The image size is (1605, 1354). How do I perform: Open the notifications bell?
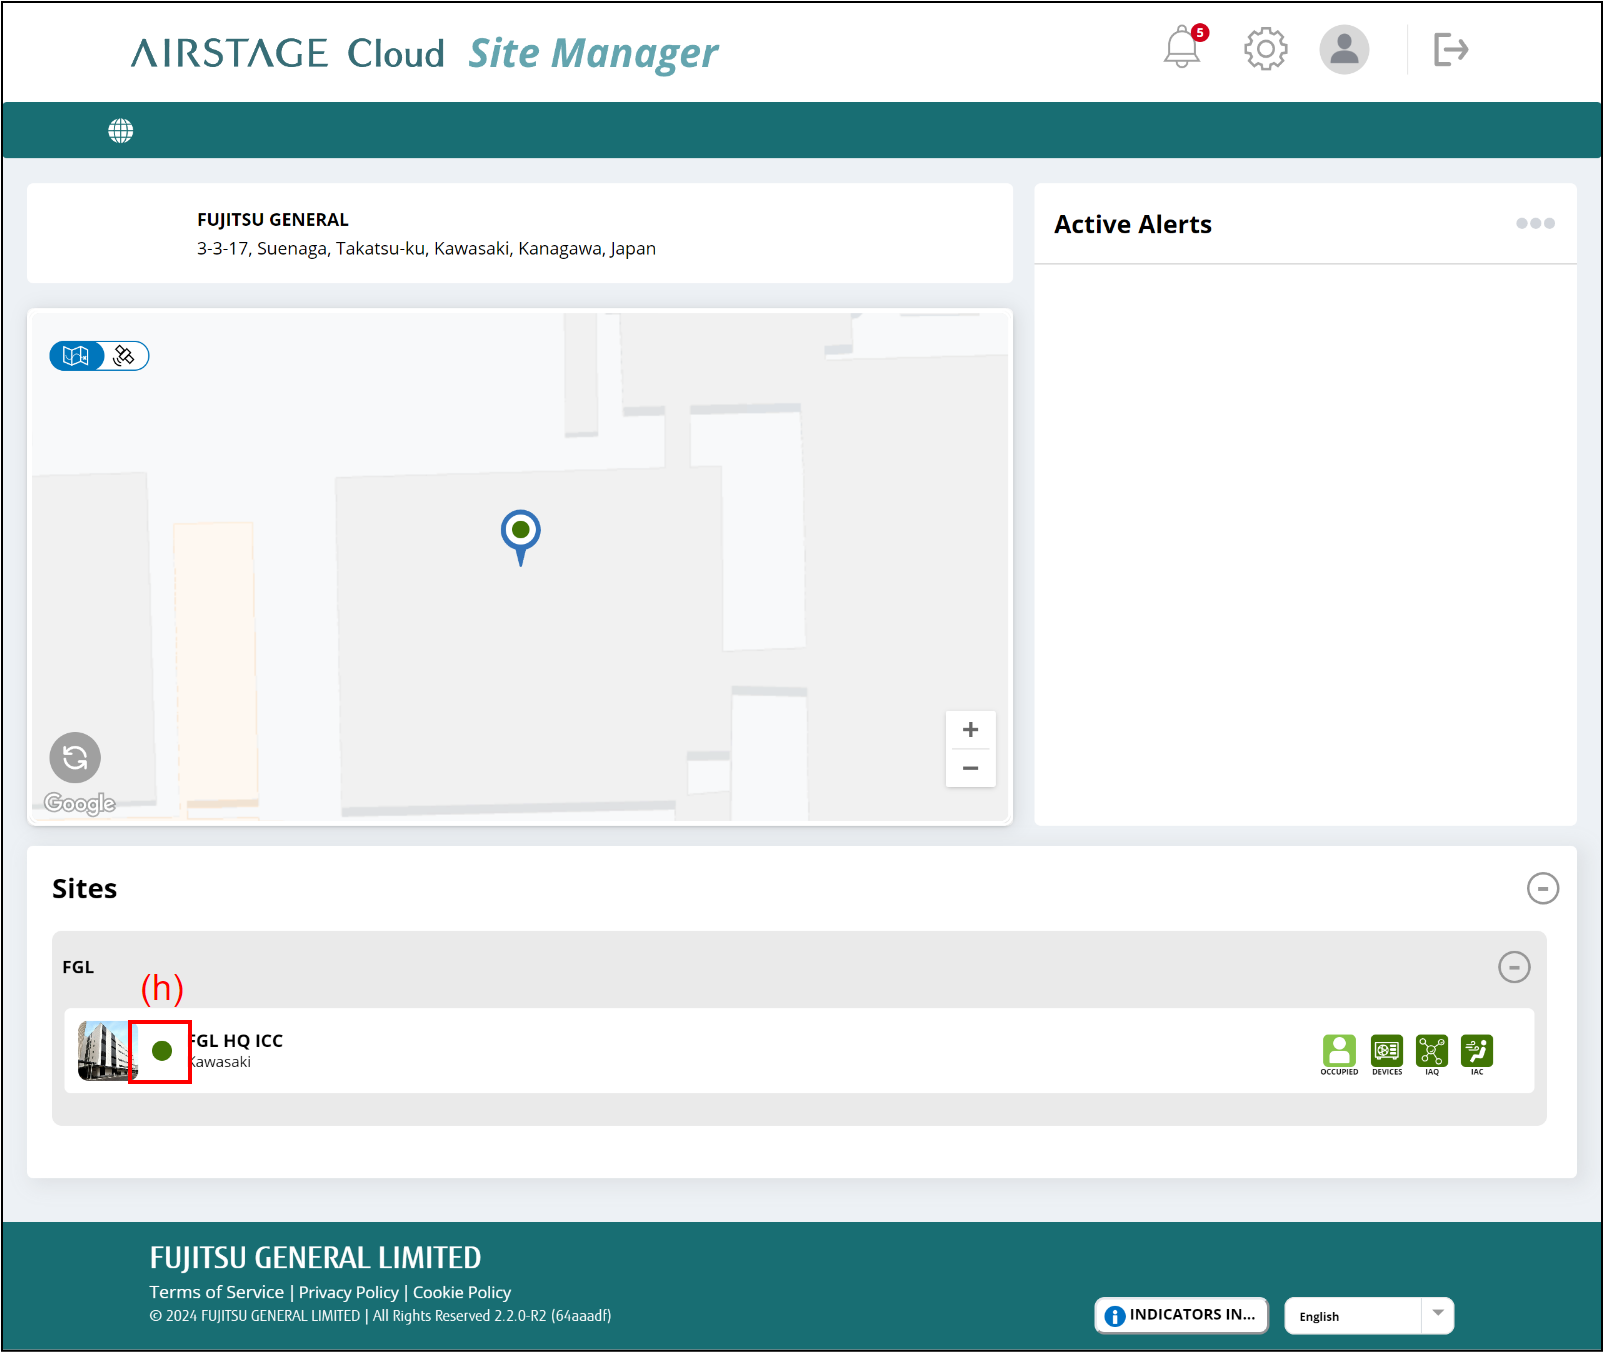click(1182, 48)
